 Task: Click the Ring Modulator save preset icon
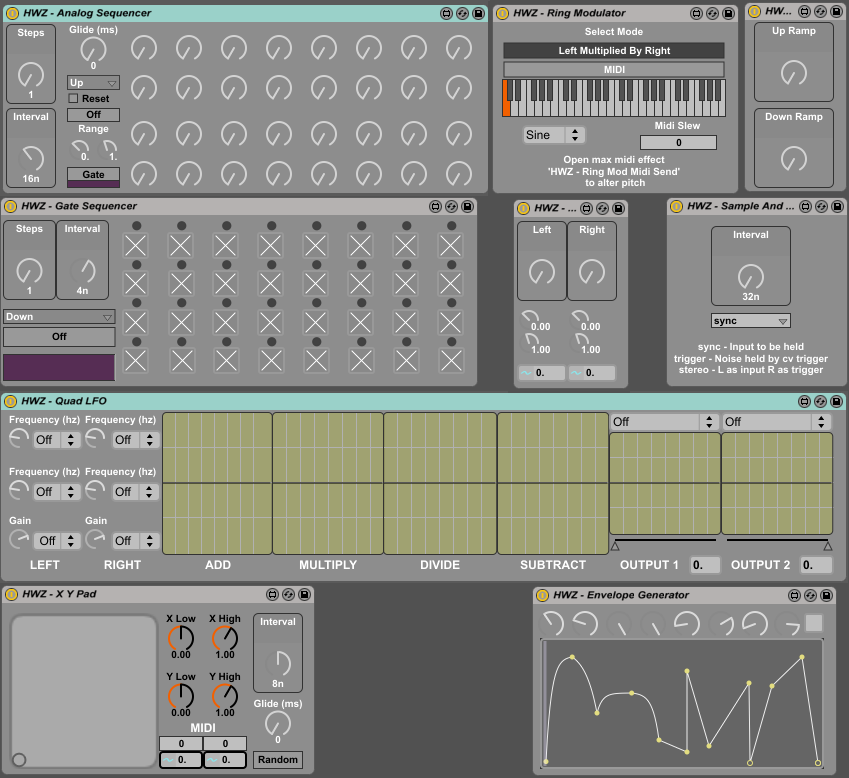click(x=729, y=13)
